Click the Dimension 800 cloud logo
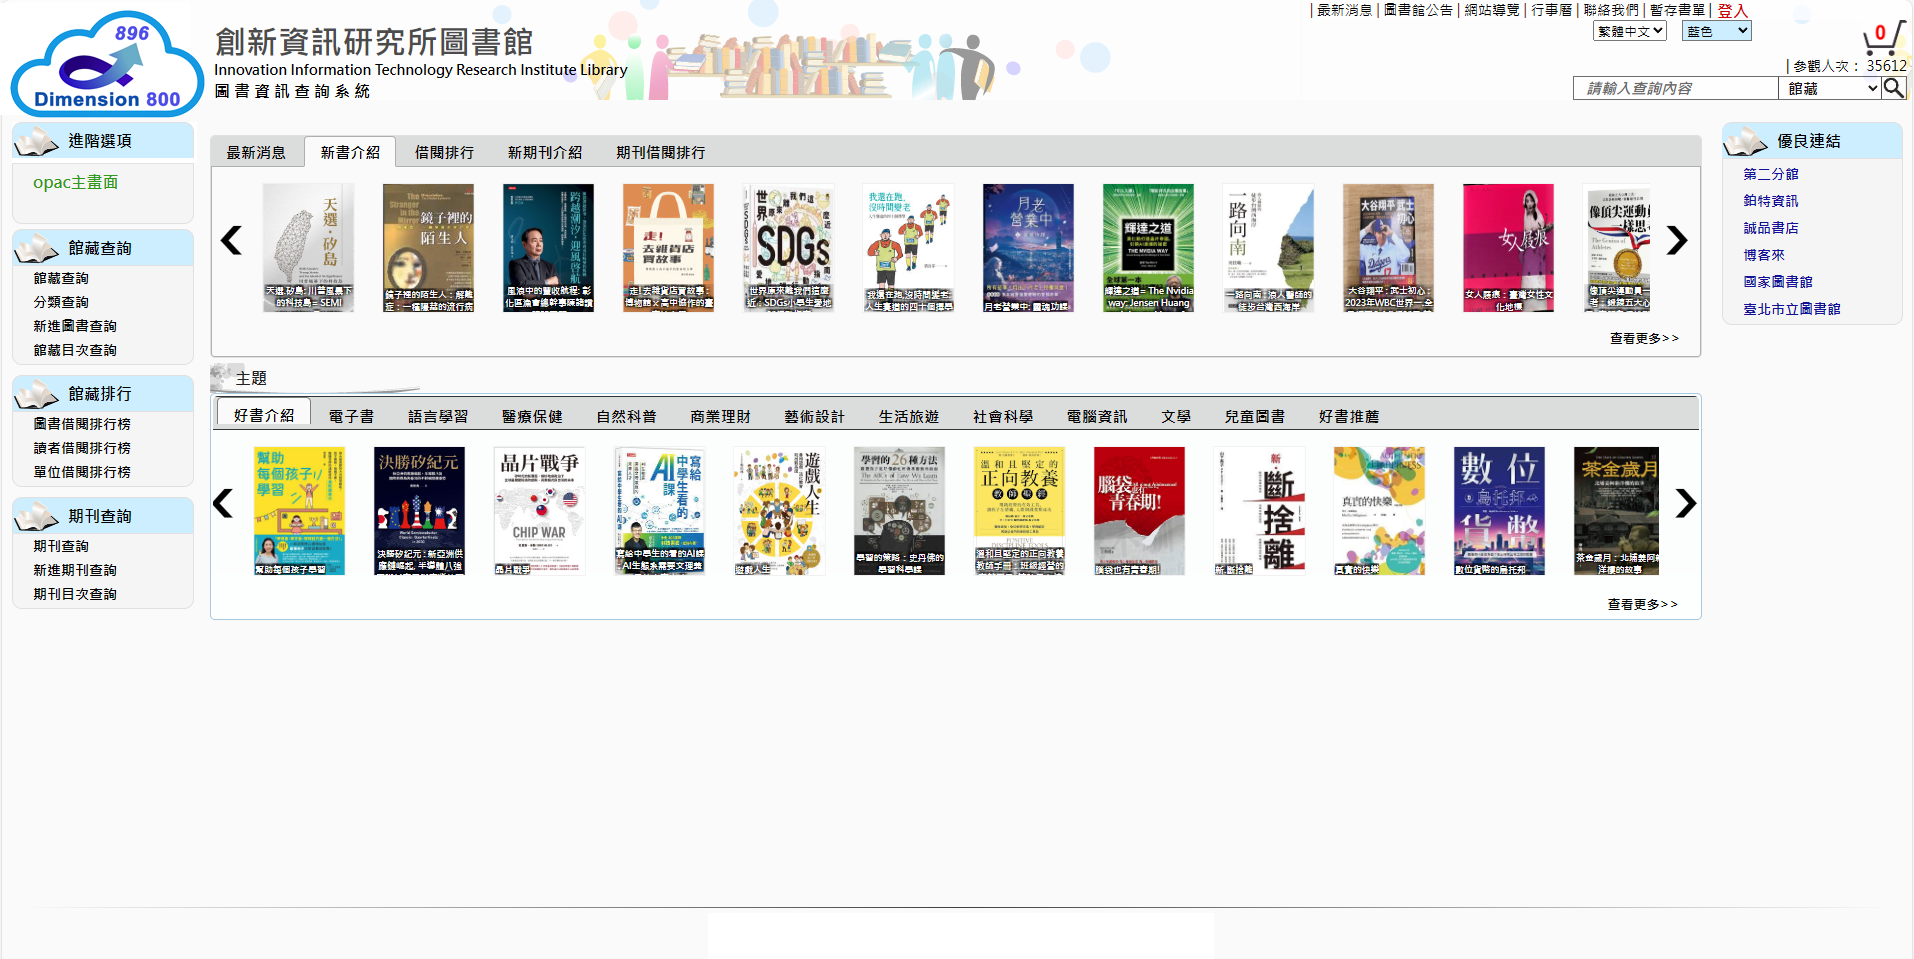 point(107,64)
